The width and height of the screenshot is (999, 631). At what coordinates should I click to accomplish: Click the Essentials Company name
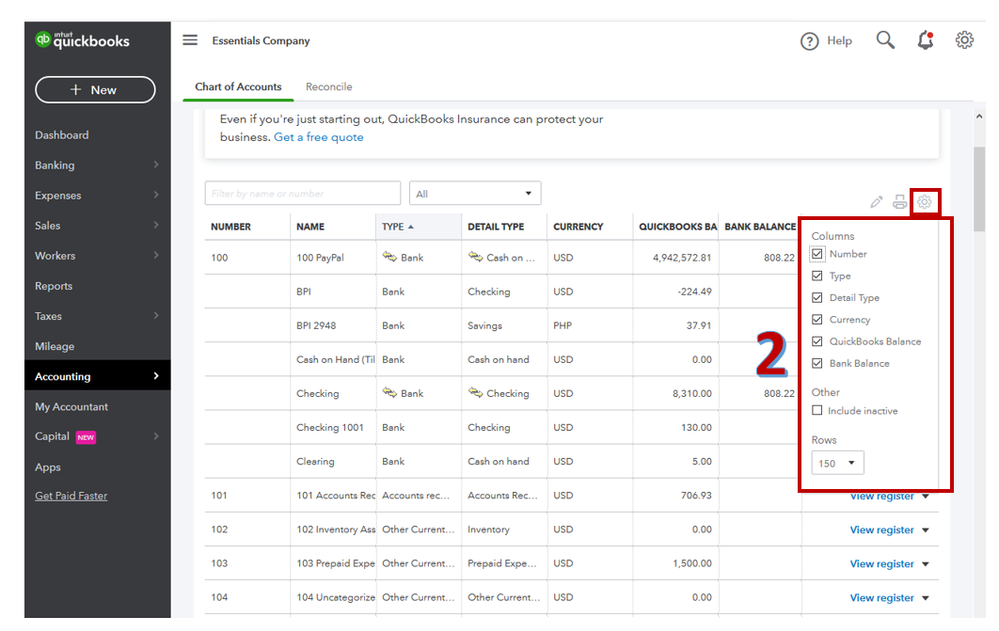(261, 40)
